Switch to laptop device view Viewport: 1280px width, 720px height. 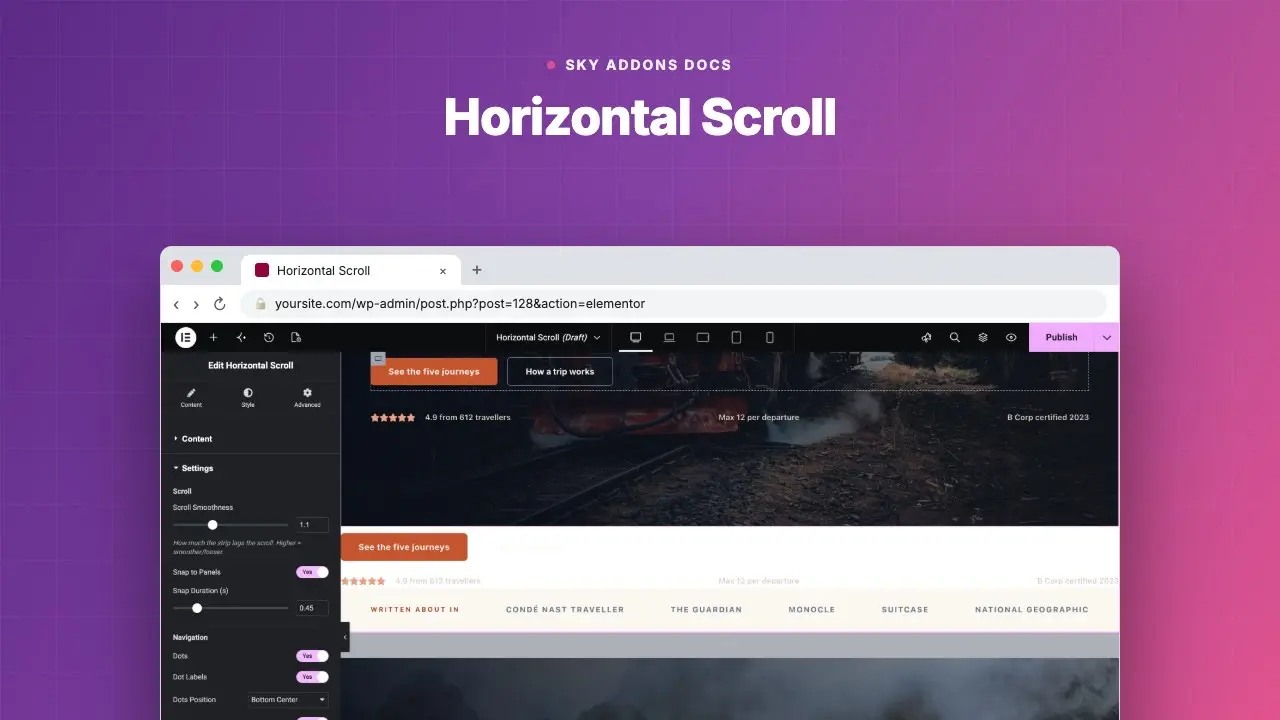[x=669, y=337]
